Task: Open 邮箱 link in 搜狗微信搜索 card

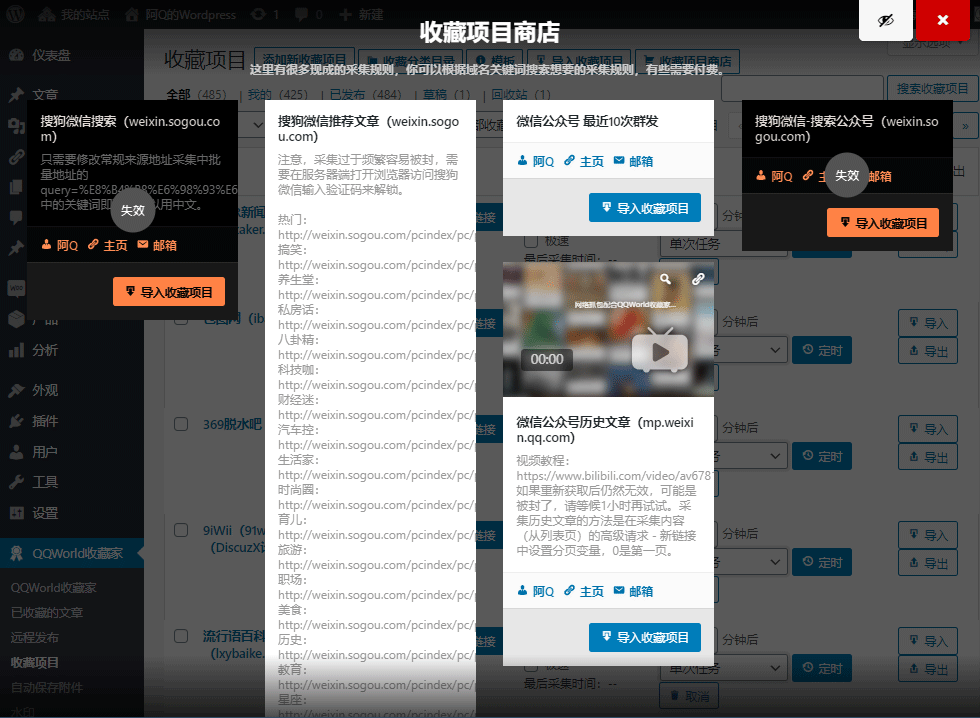Action: point(157,246)
